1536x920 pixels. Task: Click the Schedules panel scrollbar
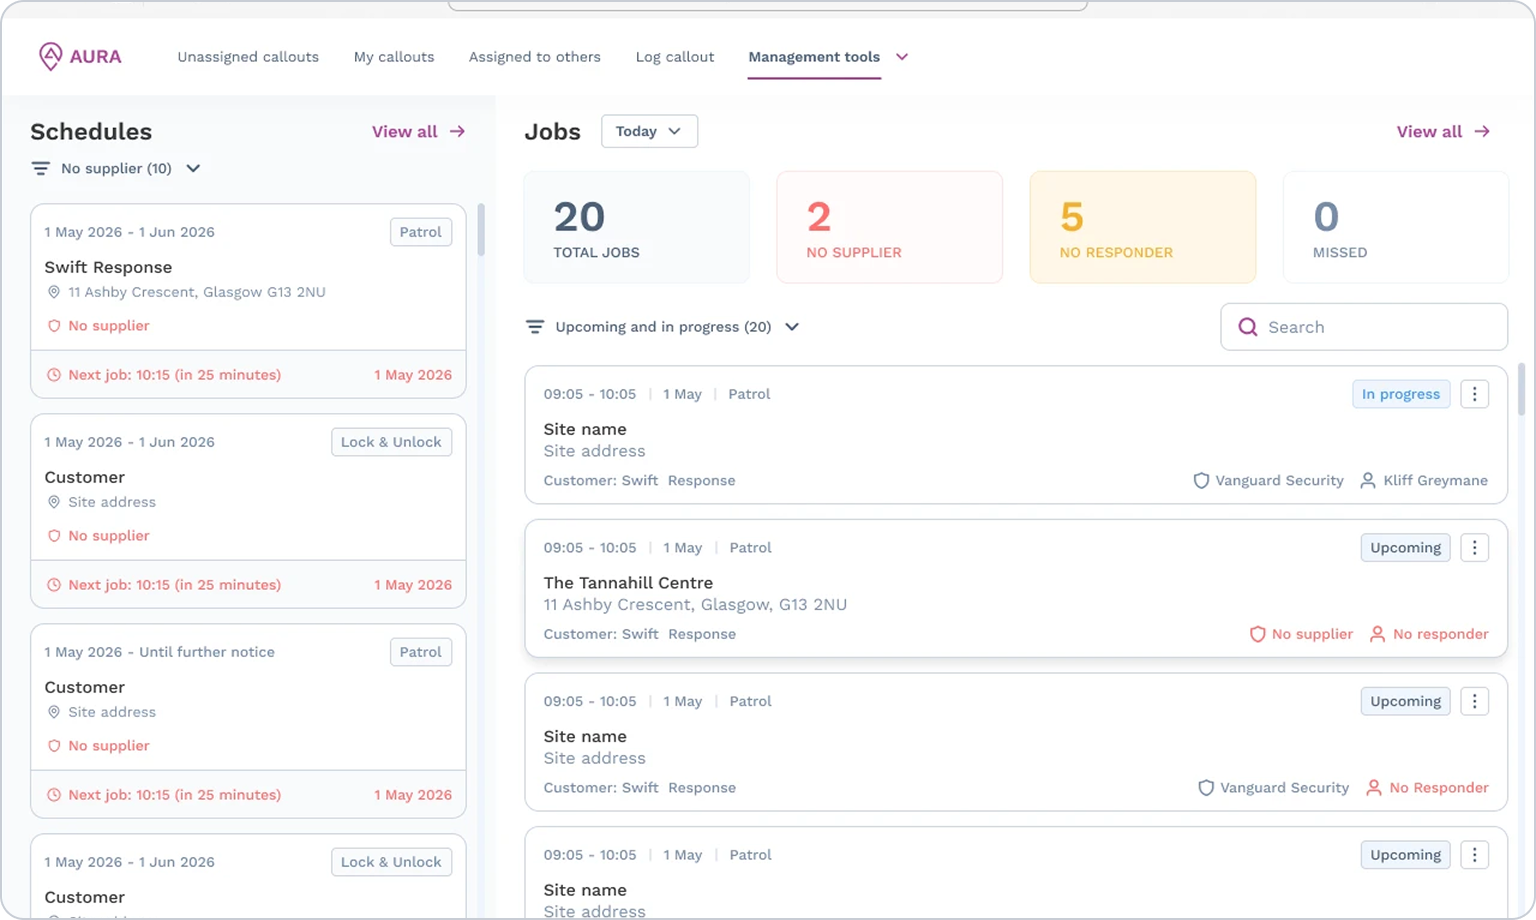pos(481,230)
